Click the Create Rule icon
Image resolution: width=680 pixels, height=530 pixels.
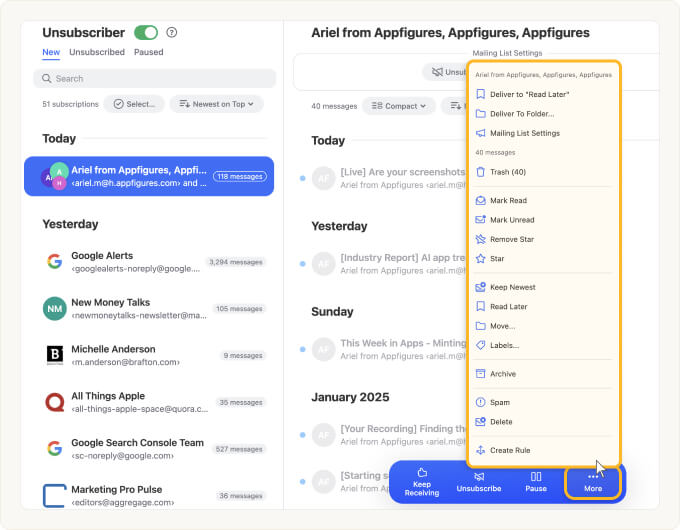tap(481, 450)
